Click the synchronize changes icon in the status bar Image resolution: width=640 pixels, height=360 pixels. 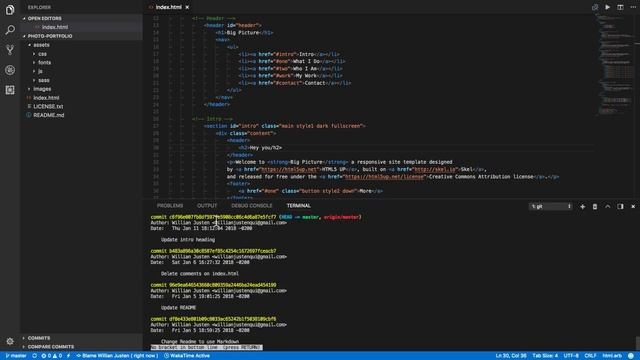pyautogui.click(x=35, y=356)
